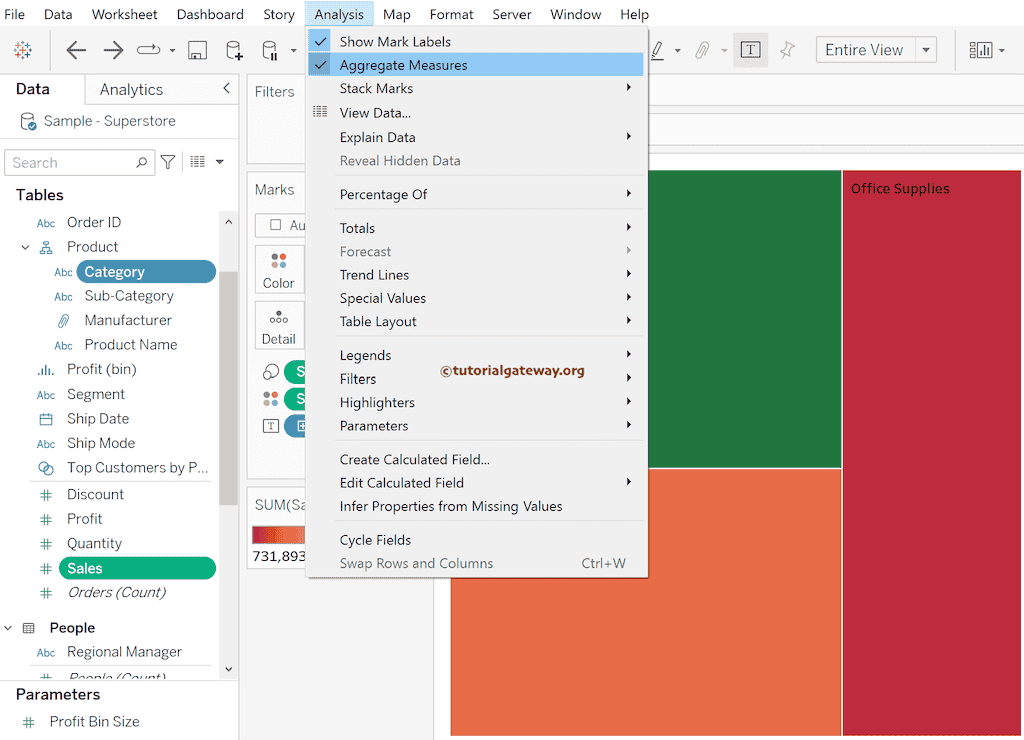
Task: Click the Save disk icon
Action: click(197, 50)
